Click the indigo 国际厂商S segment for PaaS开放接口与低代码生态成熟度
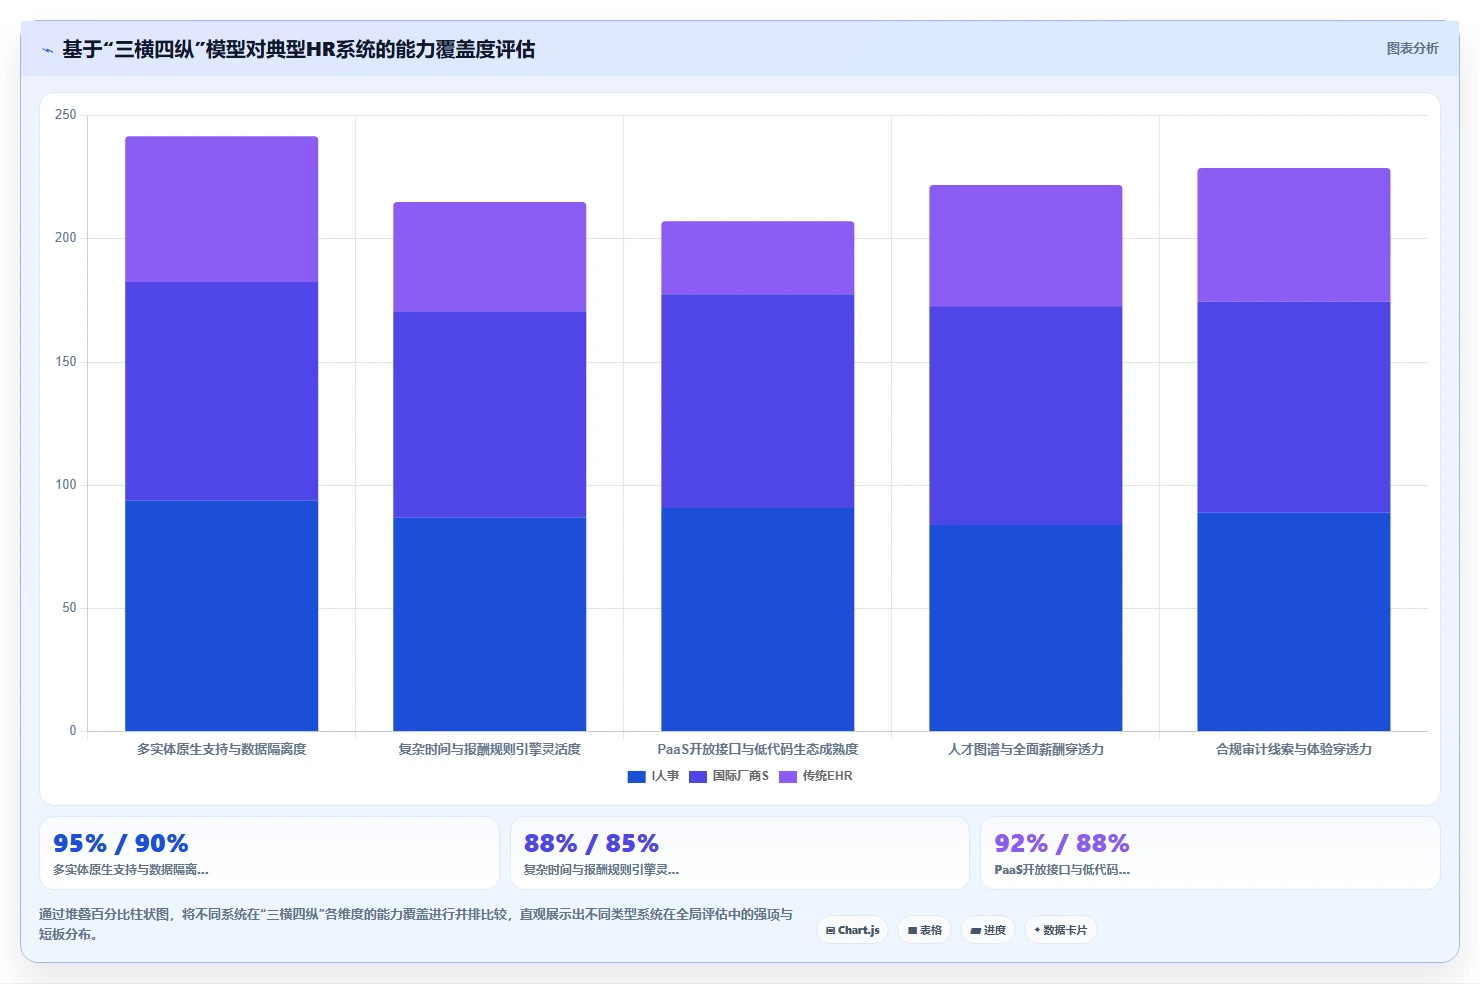 [x=757, y=402]
